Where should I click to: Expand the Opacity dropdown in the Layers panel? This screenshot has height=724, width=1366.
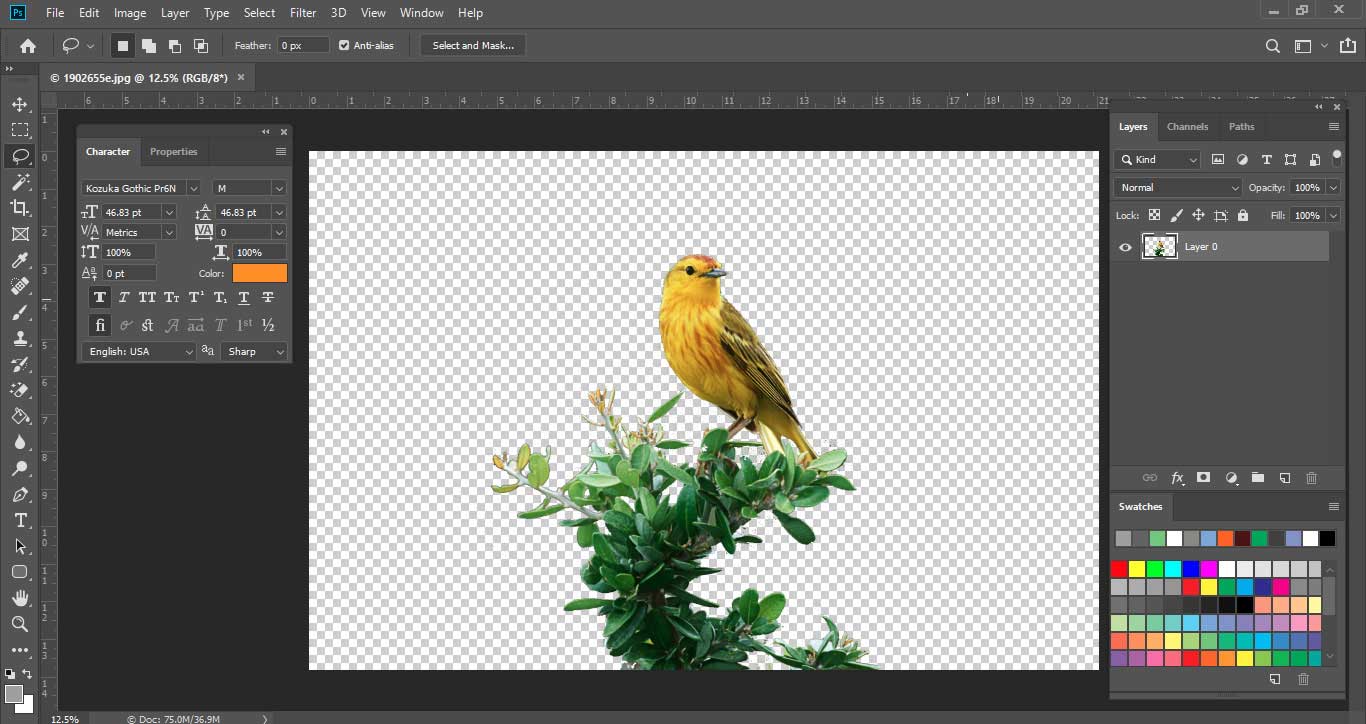click(x=1334, y=187)
